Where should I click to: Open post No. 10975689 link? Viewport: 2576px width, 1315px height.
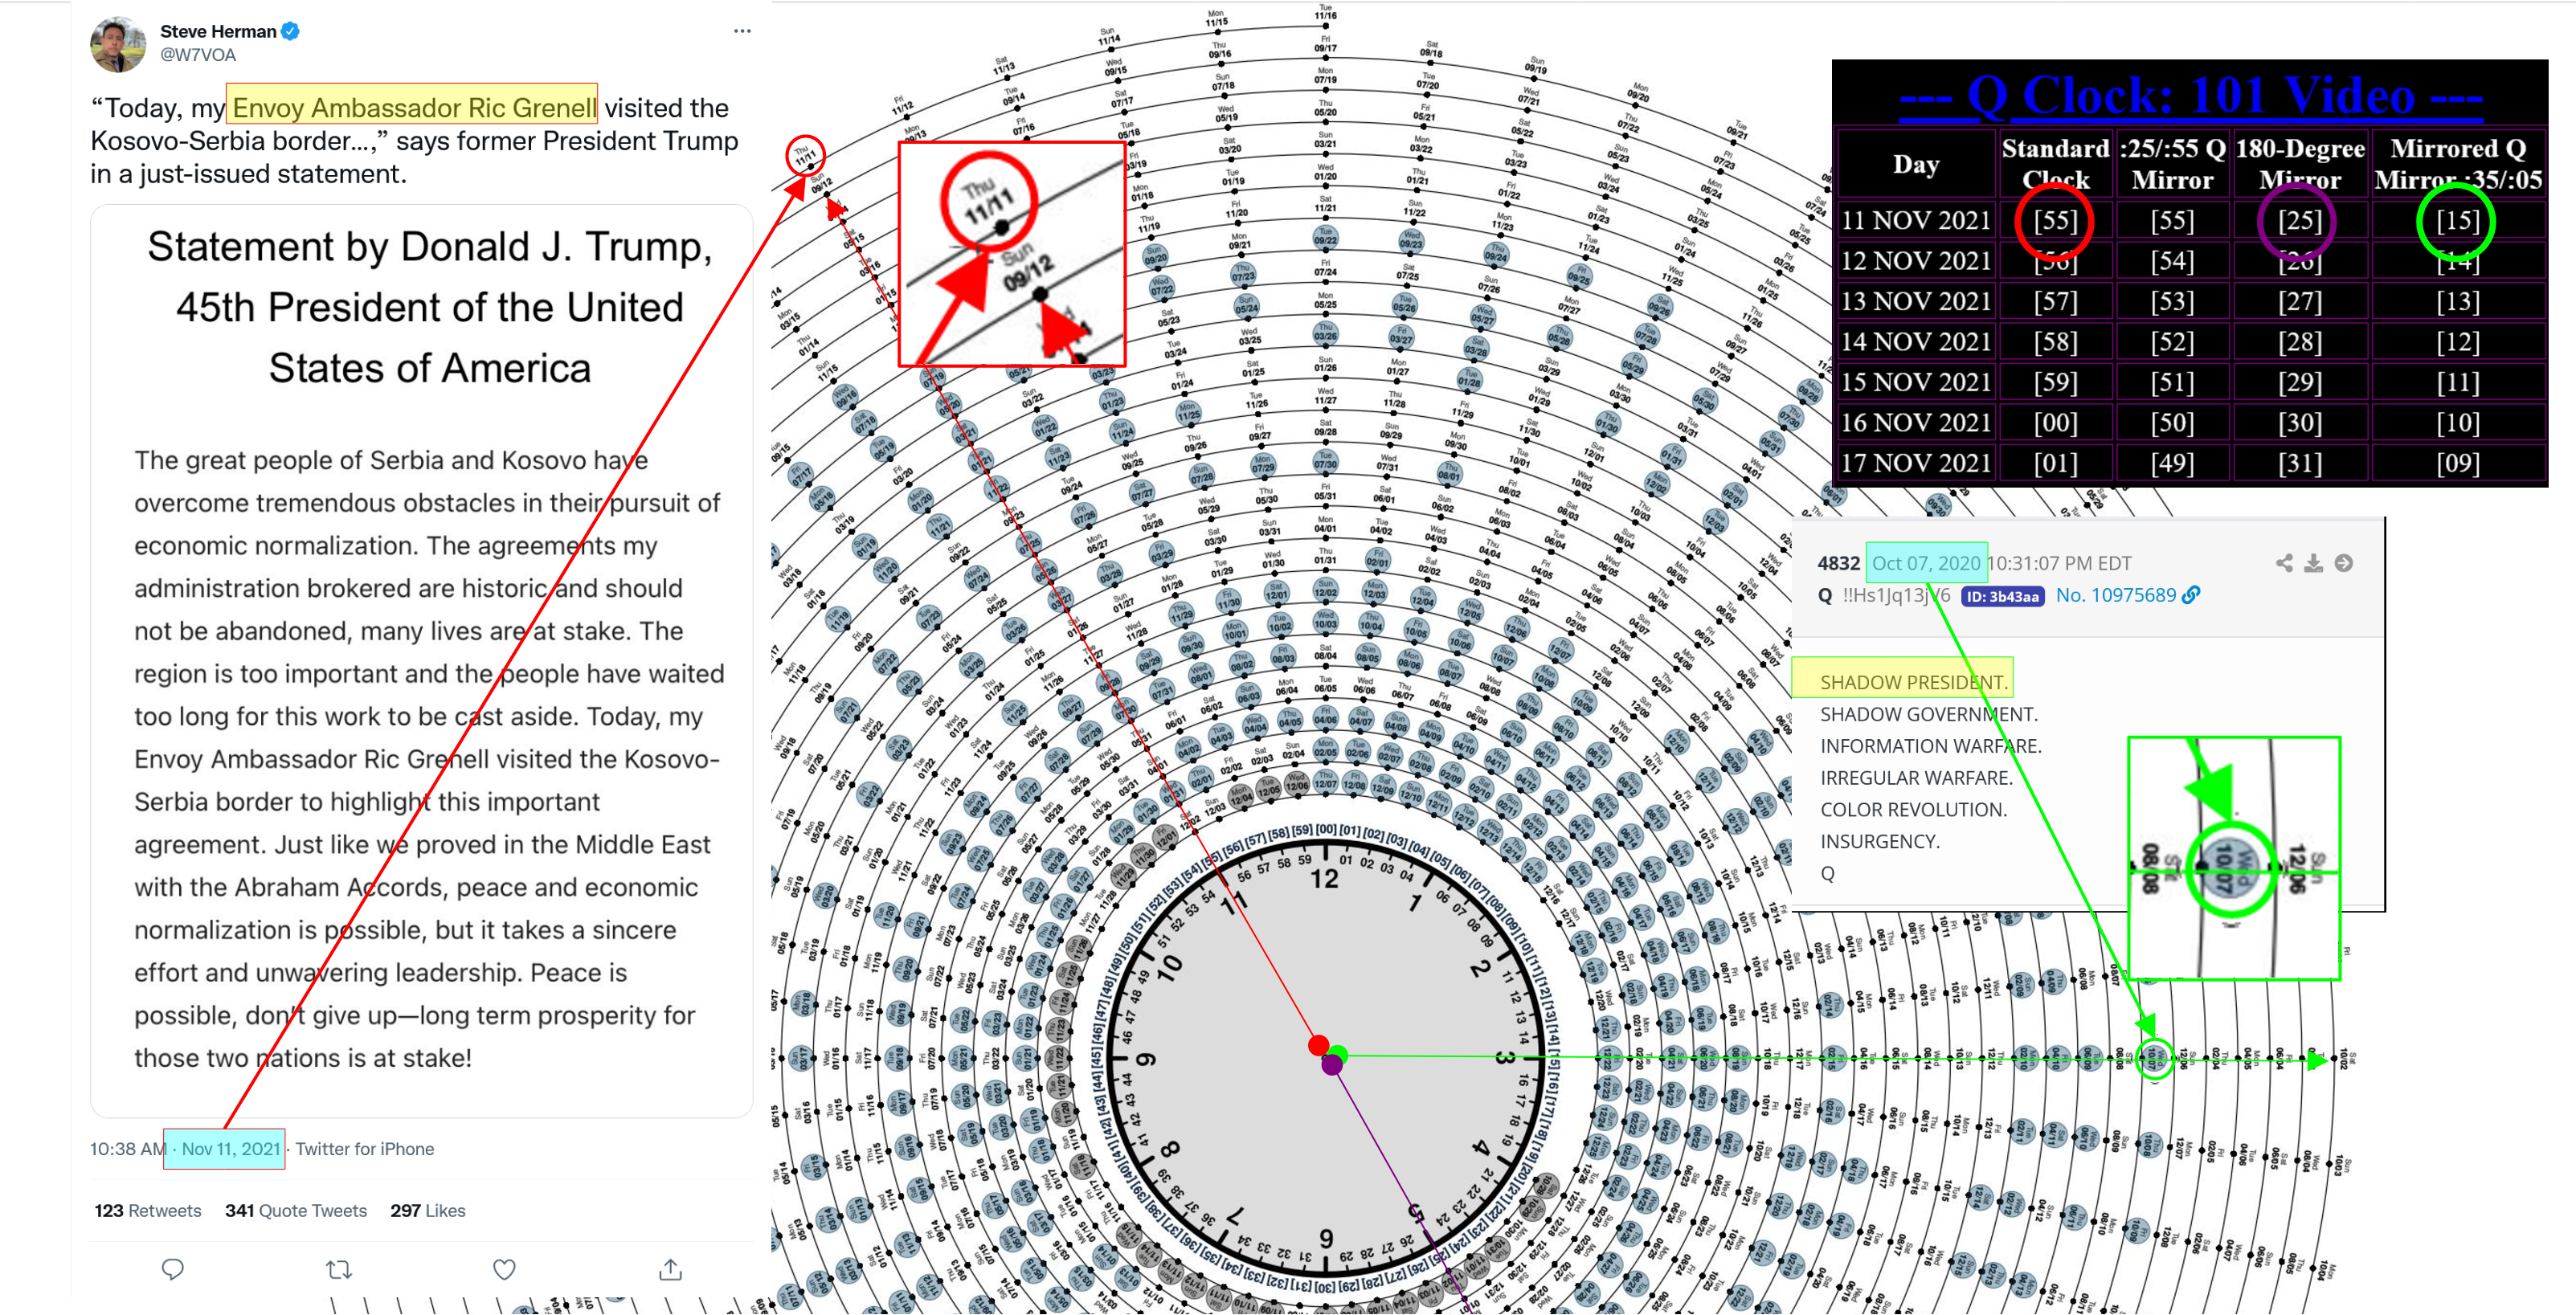click(2116, 595)
